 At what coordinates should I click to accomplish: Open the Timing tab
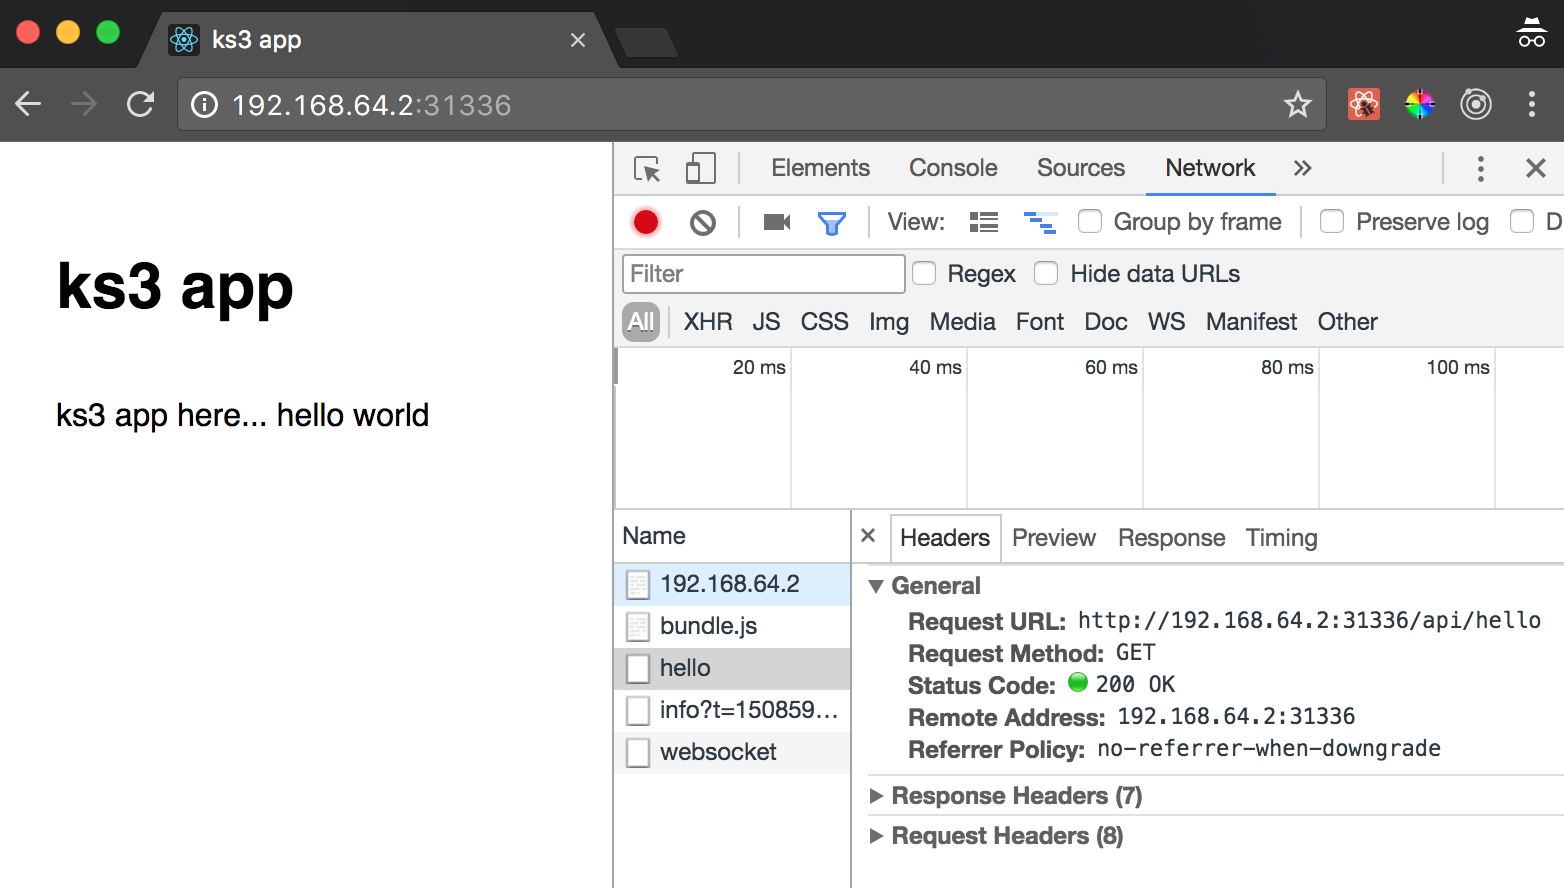click(x=1281, y=538)
